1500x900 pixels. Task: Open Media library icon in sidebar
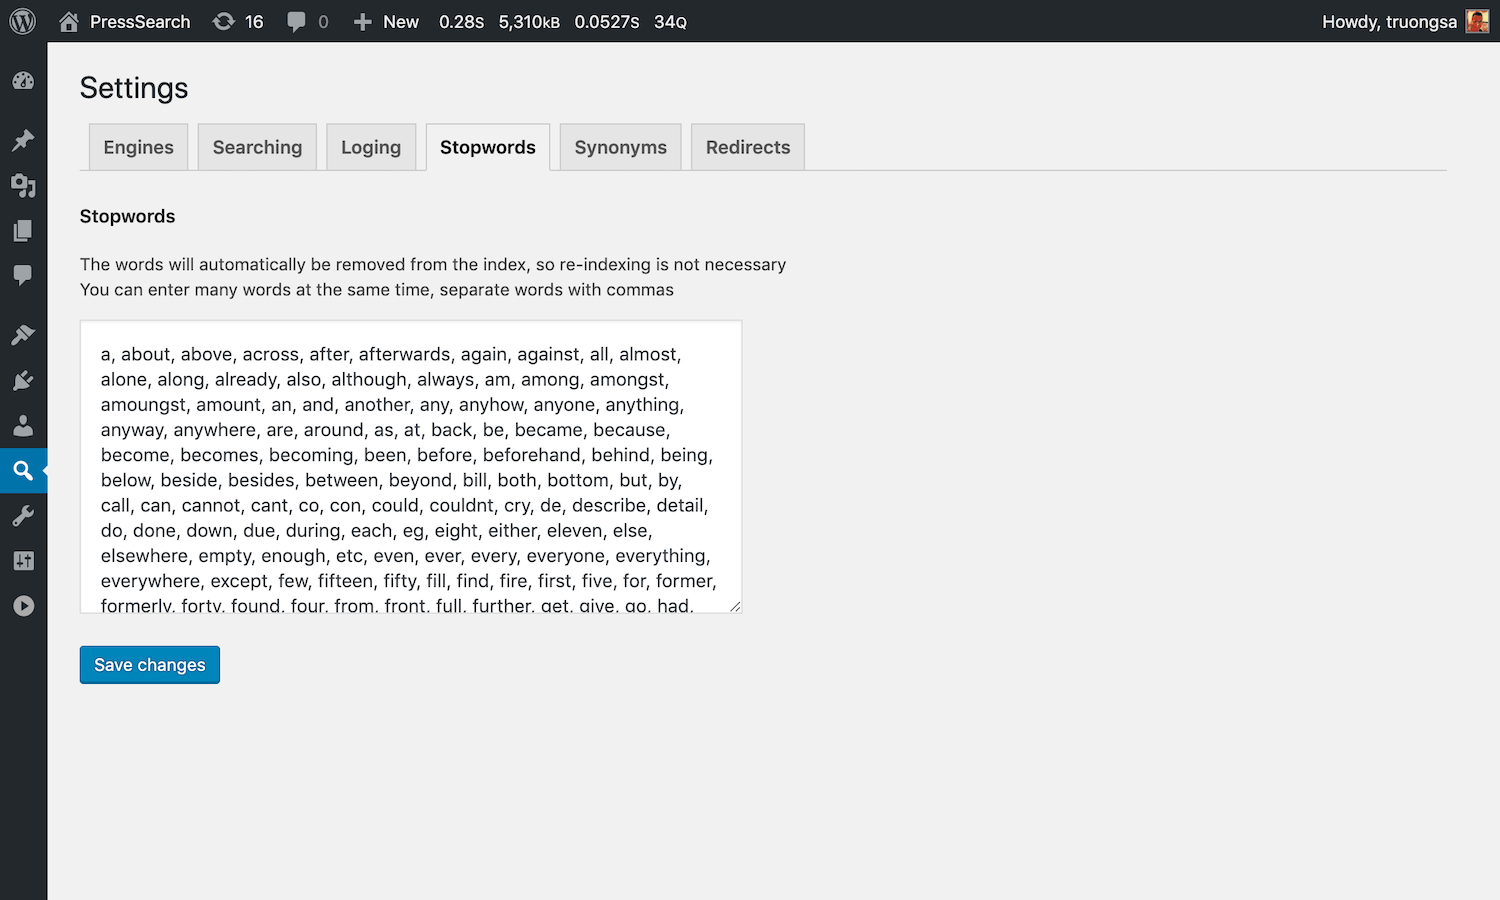tap(23, 186)
